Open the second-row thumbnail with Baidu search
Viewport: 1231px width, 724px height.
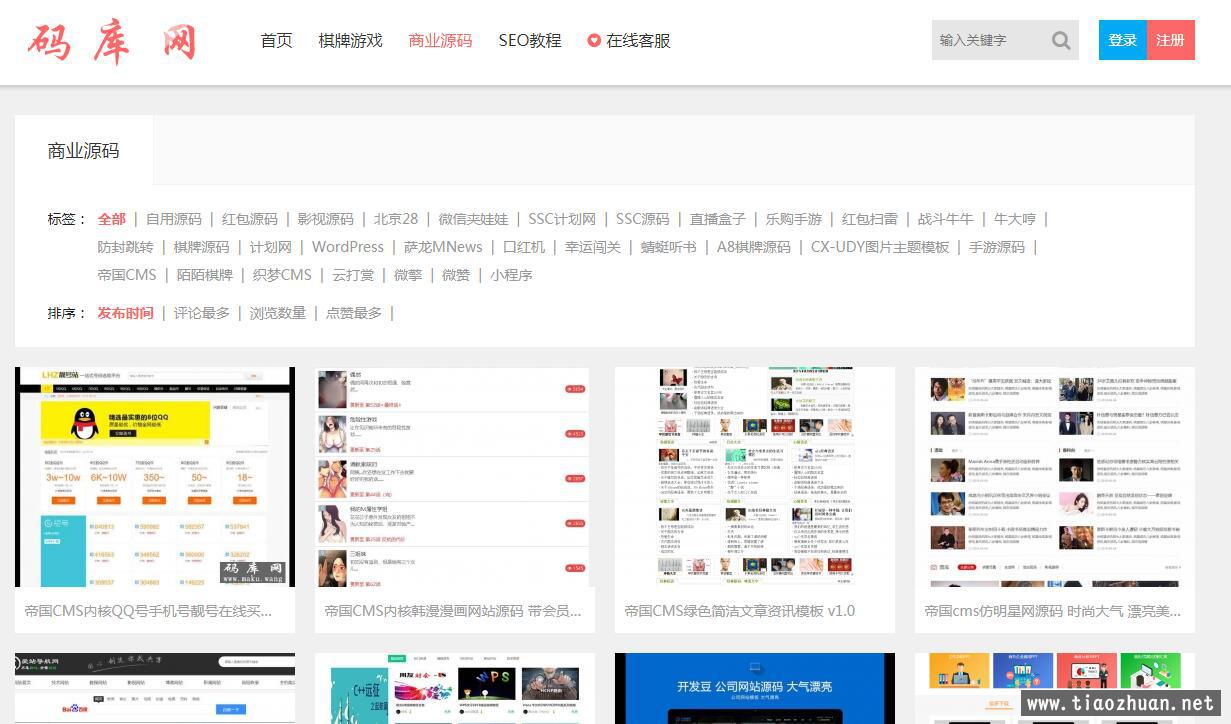[155, 689]
